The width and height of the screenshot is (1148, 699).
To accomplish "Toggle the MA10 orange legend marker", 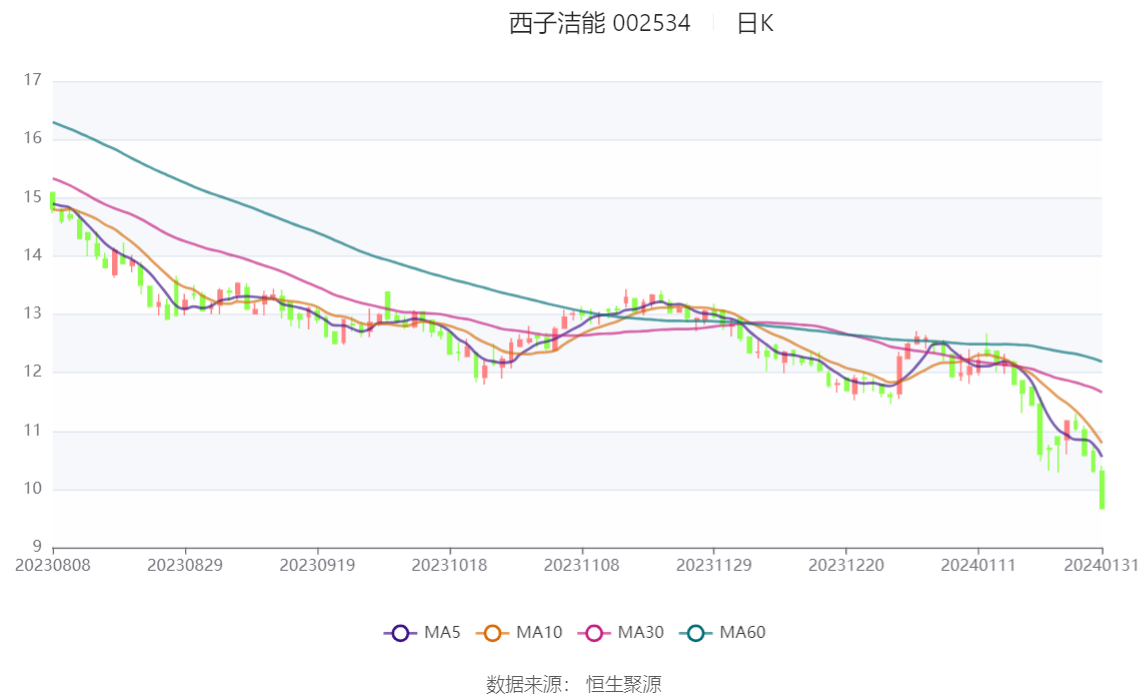I will point(492,633).
